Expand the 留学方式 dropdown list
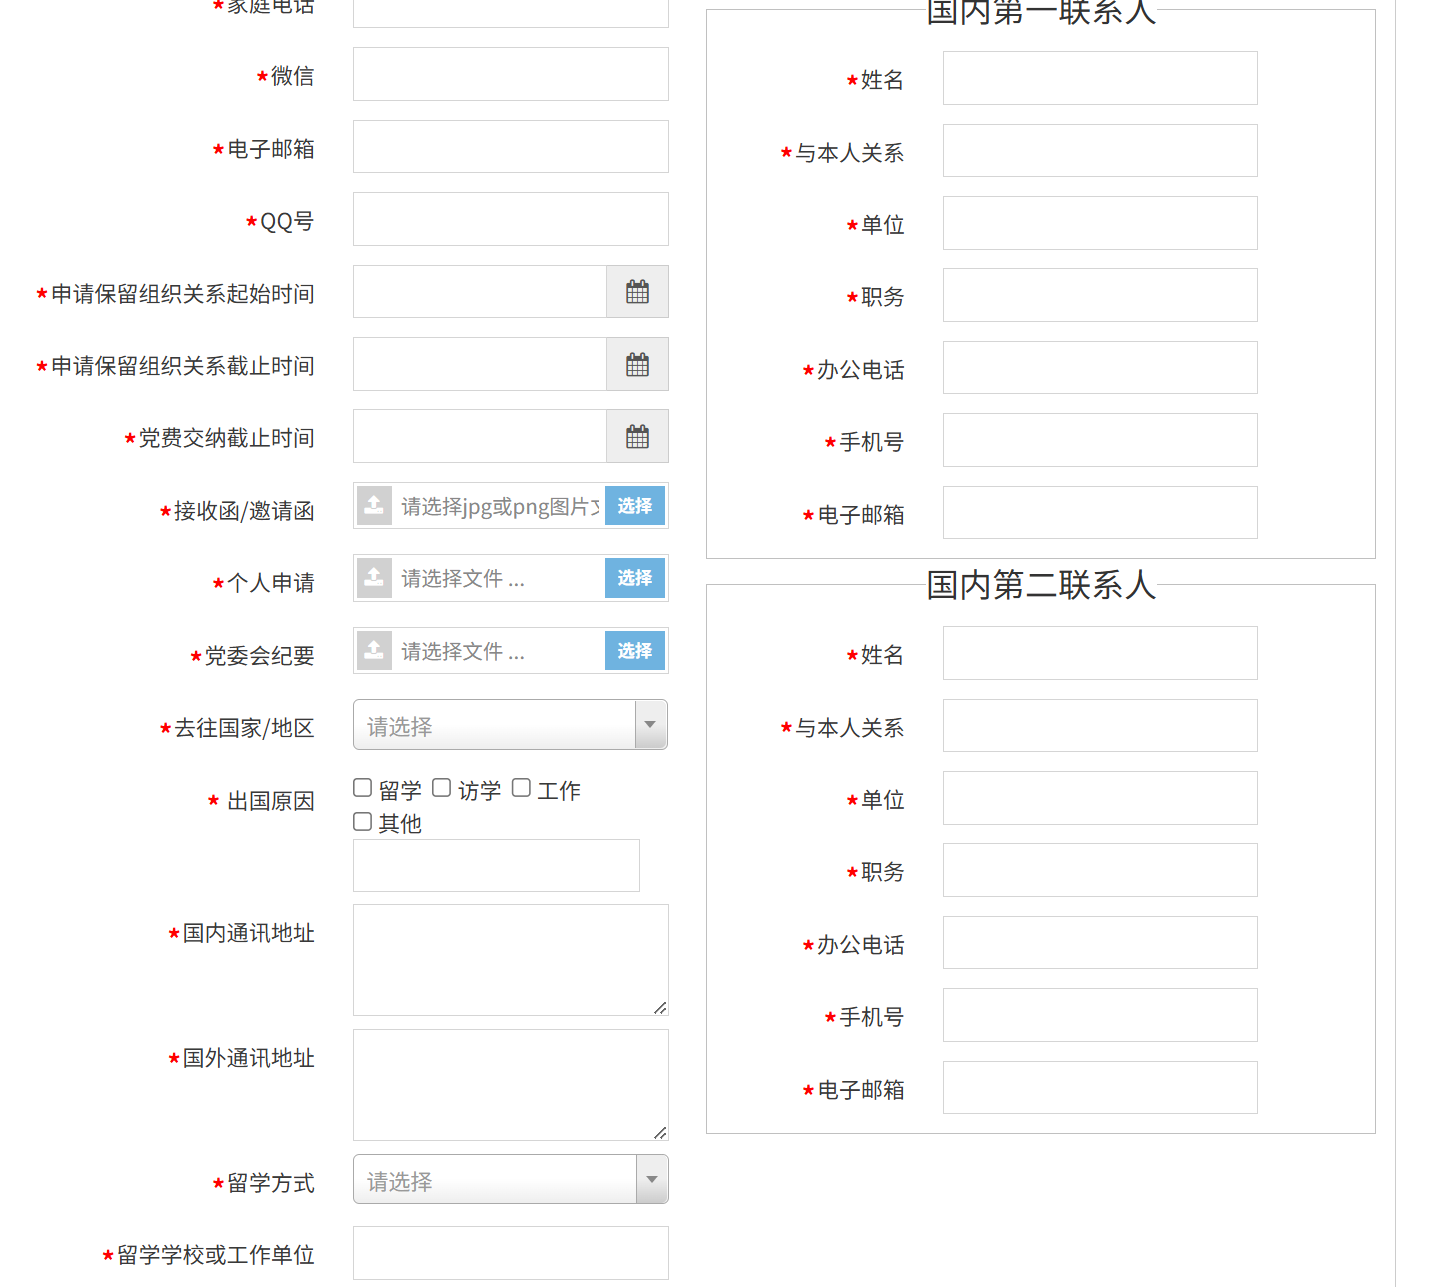This screenshot has height=1287, width=1450. point(510,1180)
